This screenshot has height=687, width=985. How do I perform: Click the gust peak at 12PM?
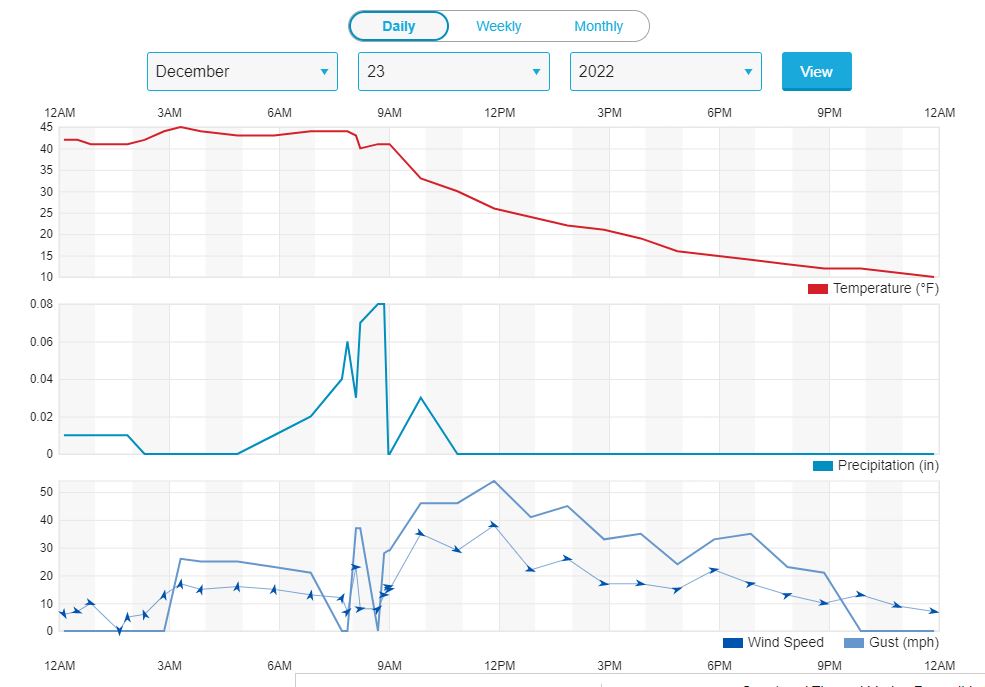(x=494, y=481)
